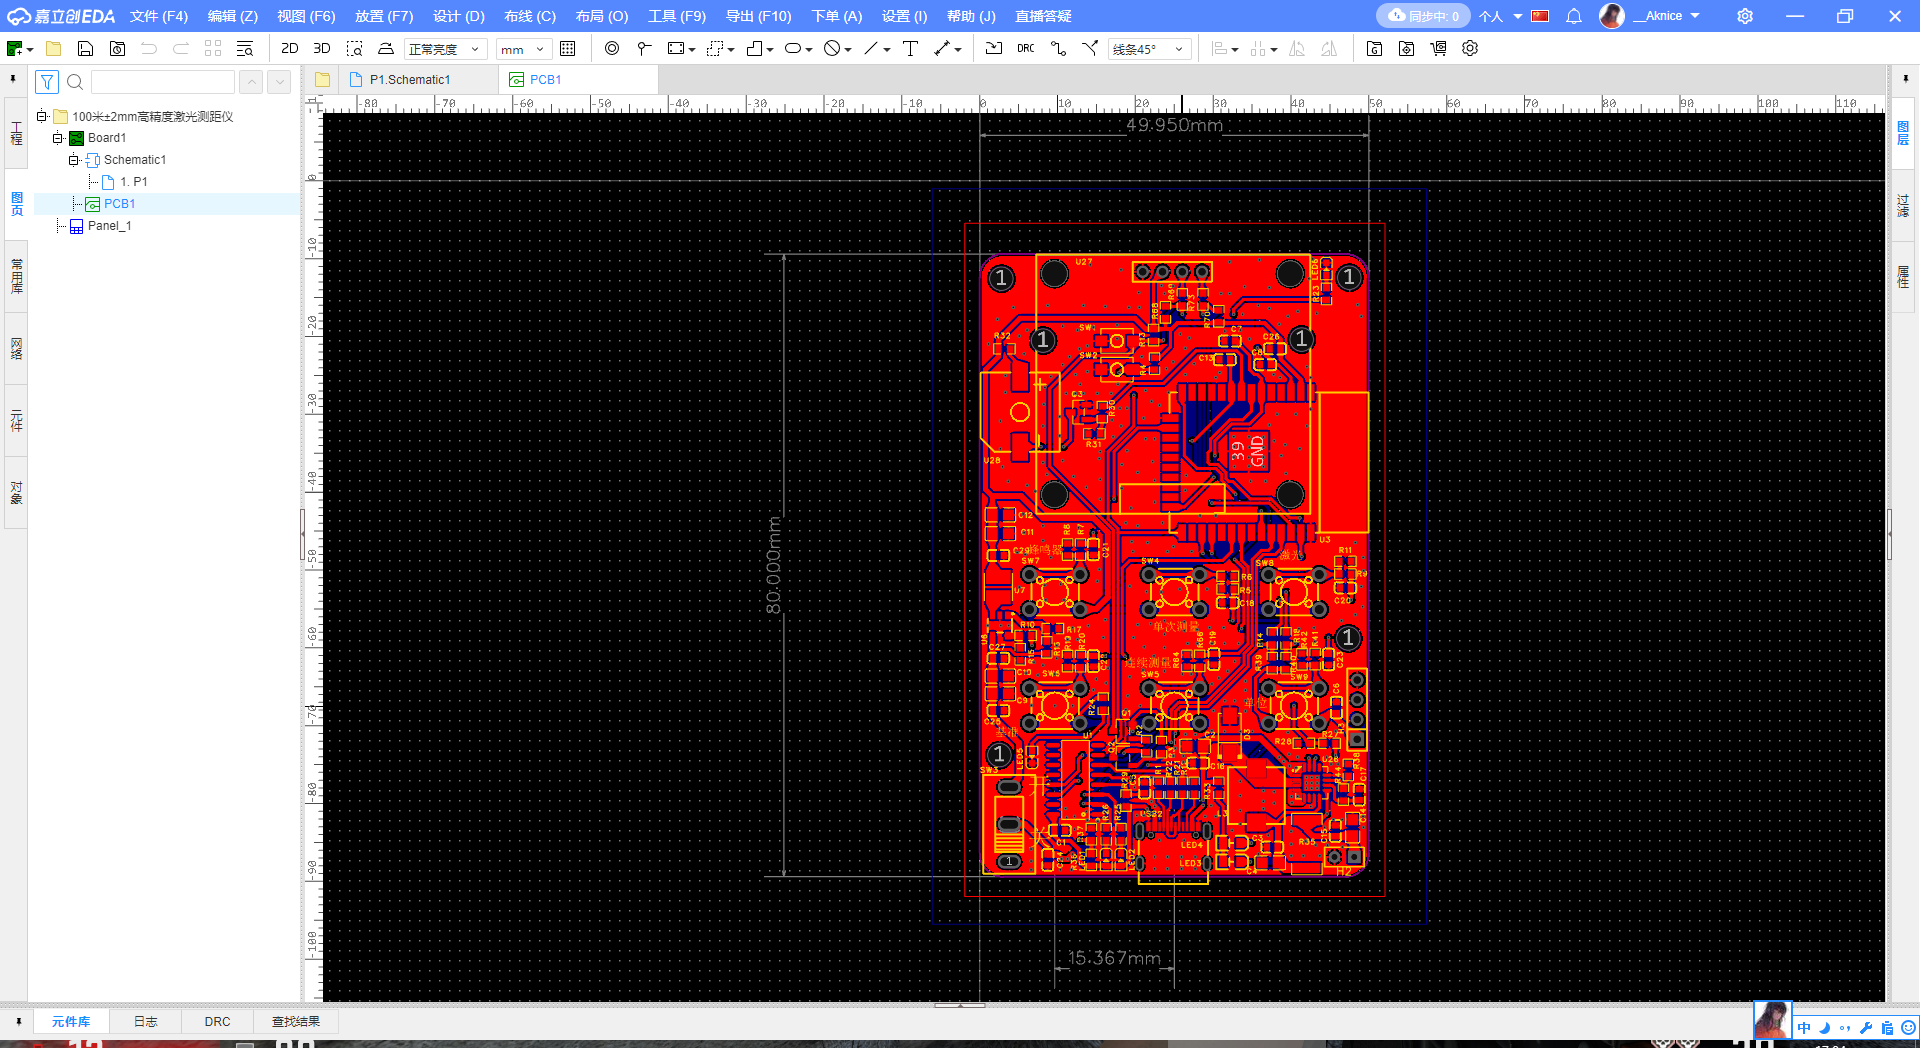Viewport: 1920px width, 1048px height.
Task: Open the mm units dropdown
Action: (x=523, y=49)
